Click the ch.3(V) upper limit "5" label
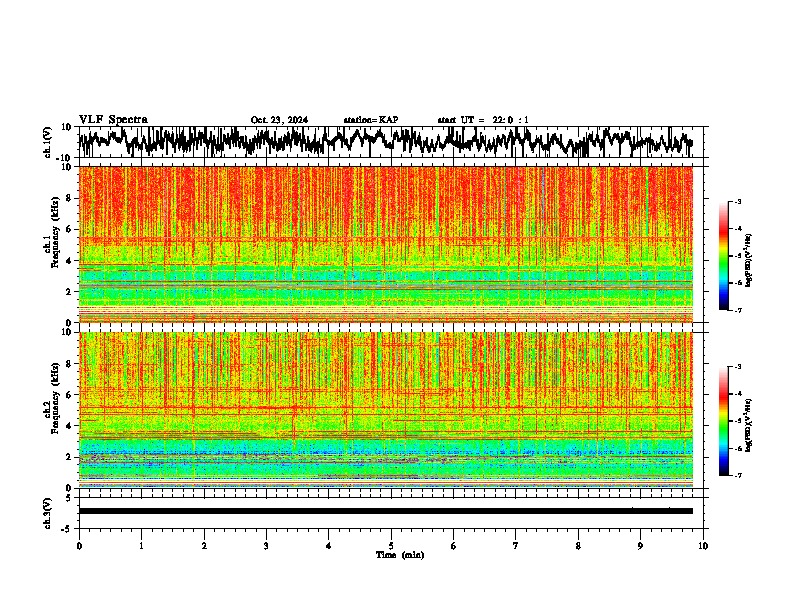This screenshot has width=792, height=612. (69, 498)
